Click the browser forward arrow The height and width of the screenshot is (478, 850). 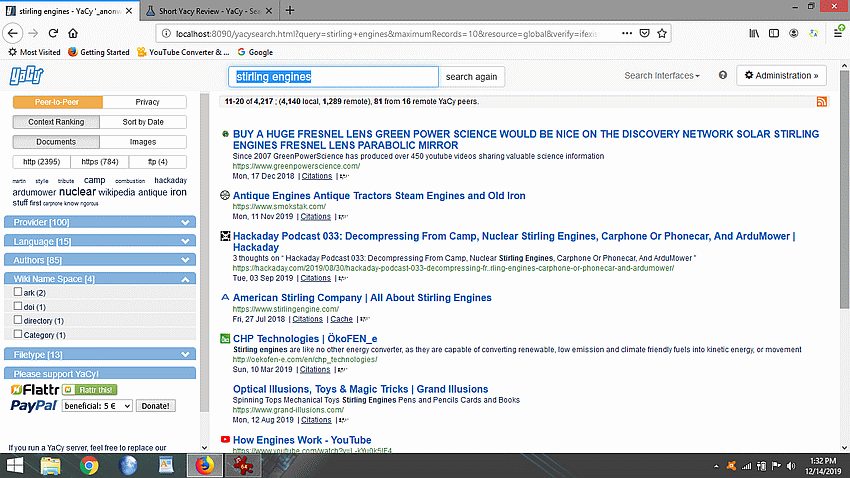tap(33, 33)
